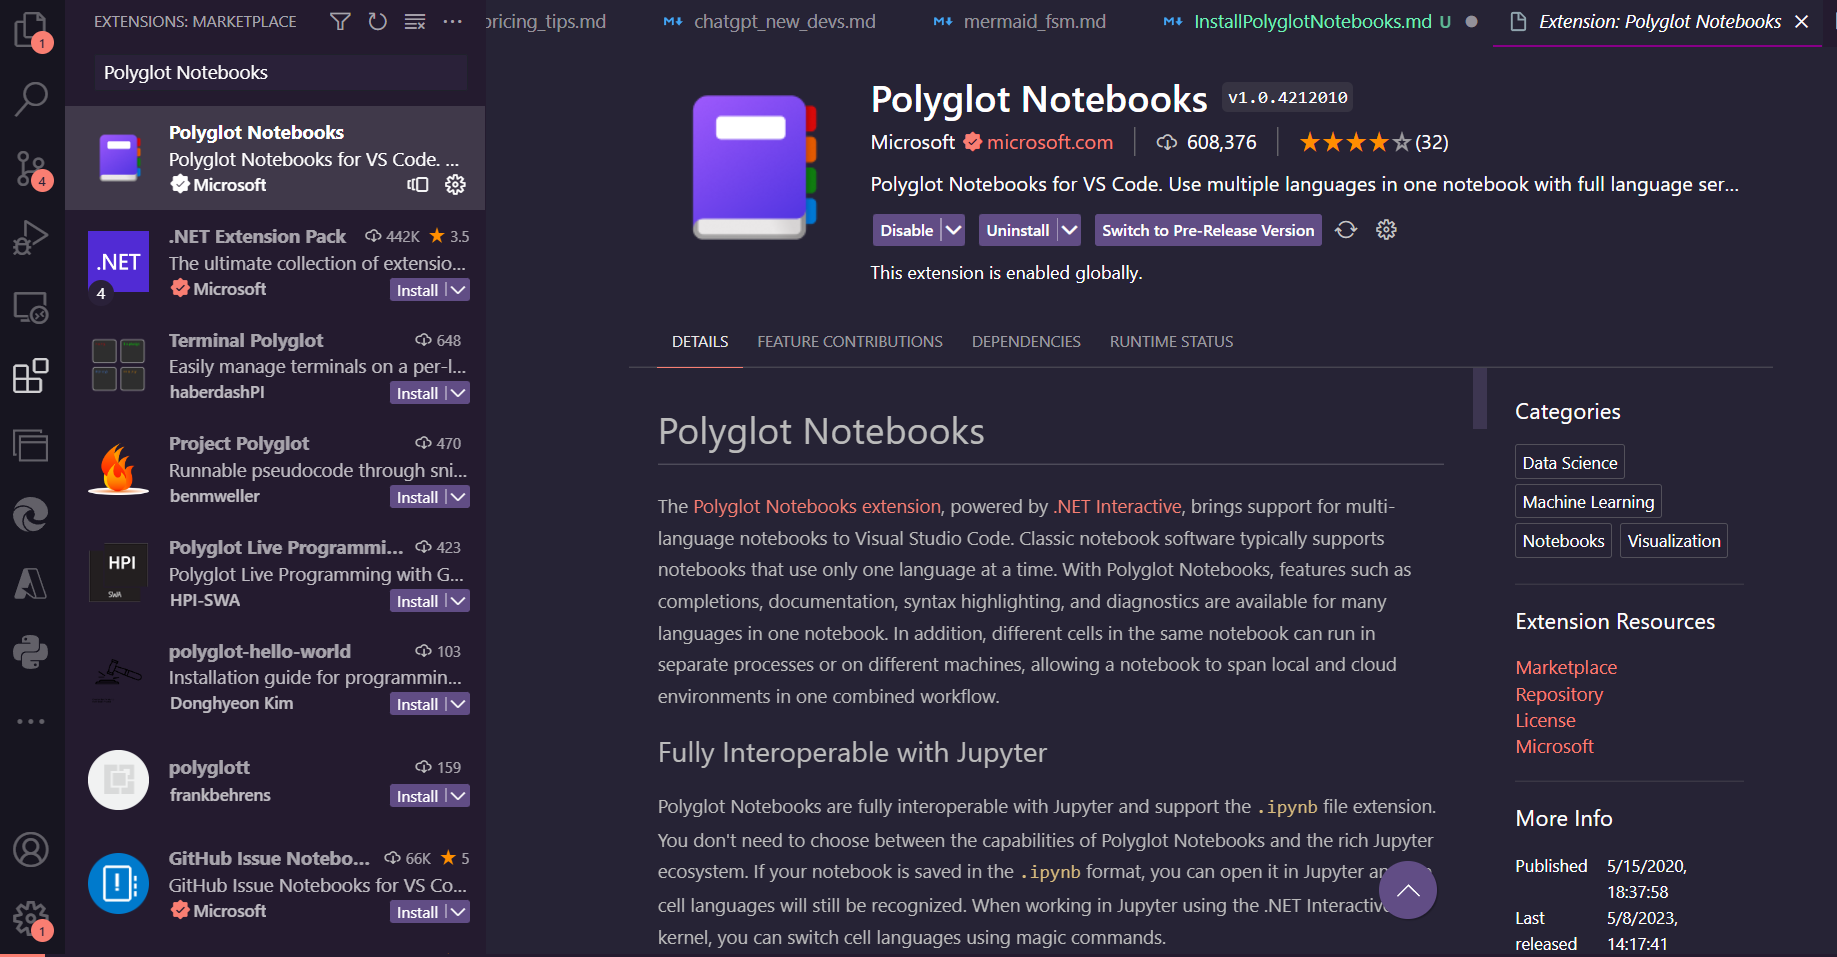Open the InstallPolyglotNotebooks.md editor tab
1837x957 pixels.
pyautogui.click(x=1311, y=22)
